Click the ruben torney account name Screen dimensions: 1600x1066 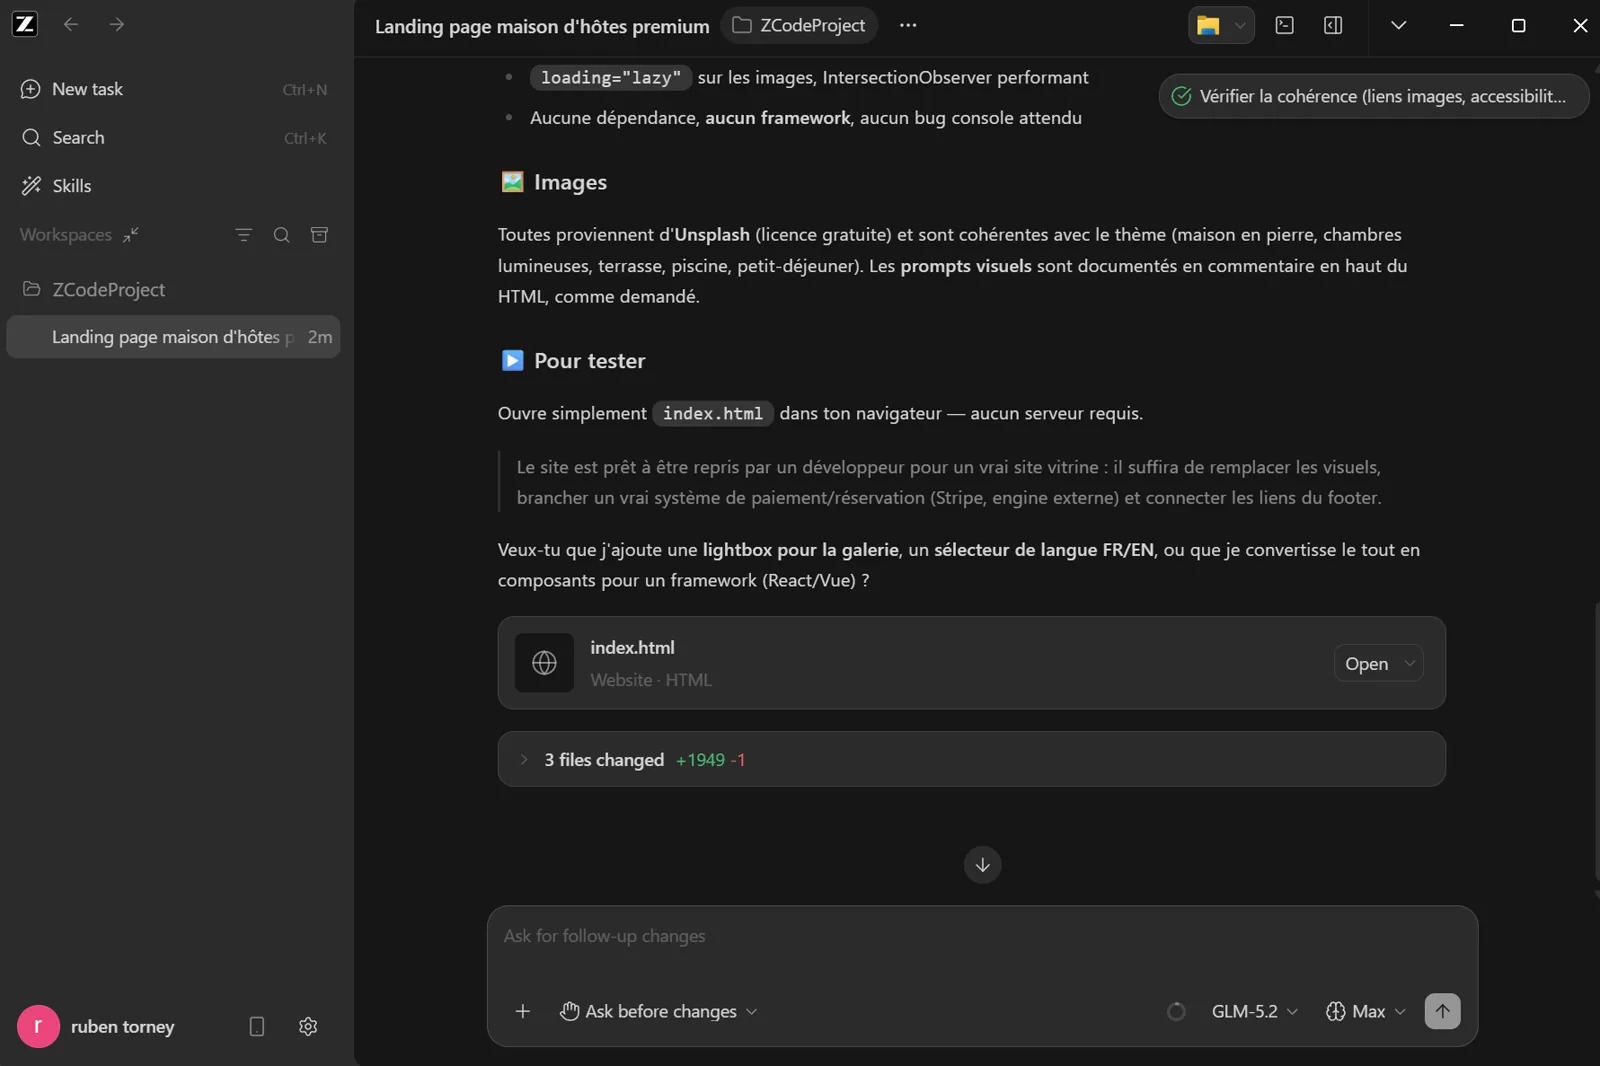[x=123, y=1027]
